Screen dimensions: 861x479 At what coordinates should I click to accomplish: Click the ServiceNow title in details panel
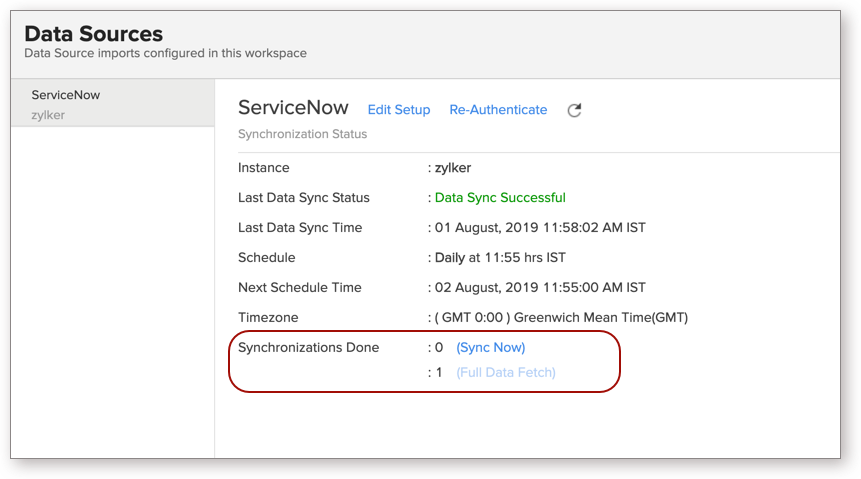click(293, 108)
